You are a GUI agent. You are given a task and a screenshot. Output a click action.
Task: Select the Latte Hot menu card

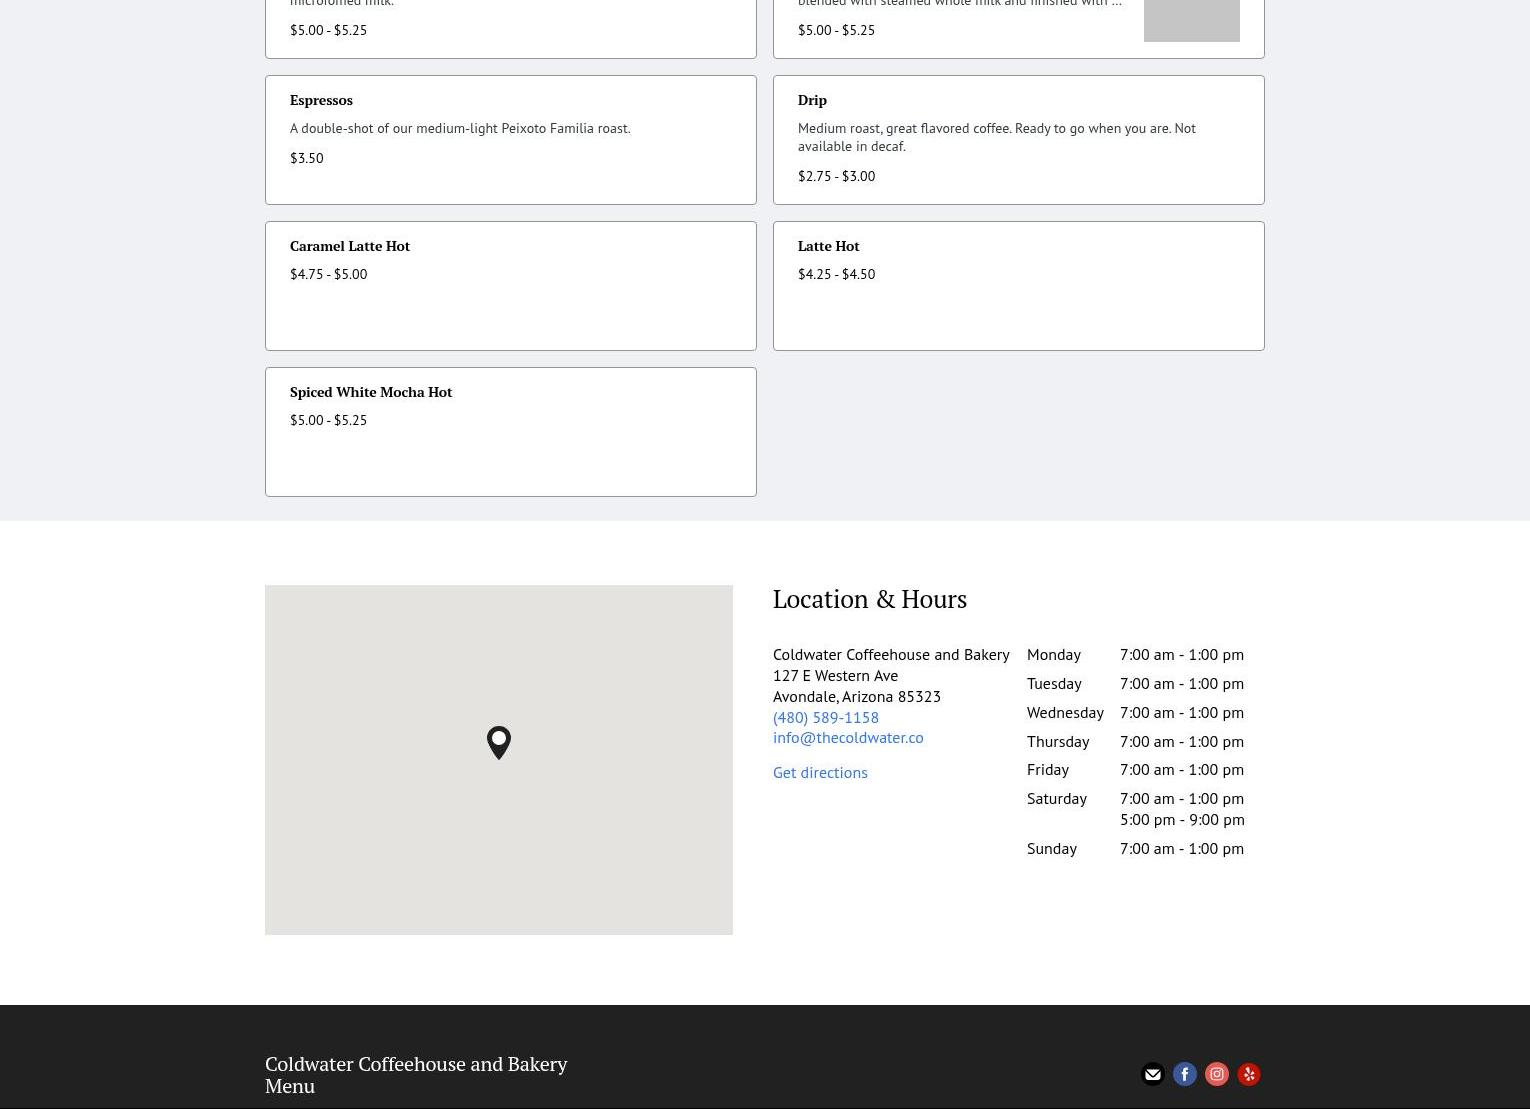1018,286
